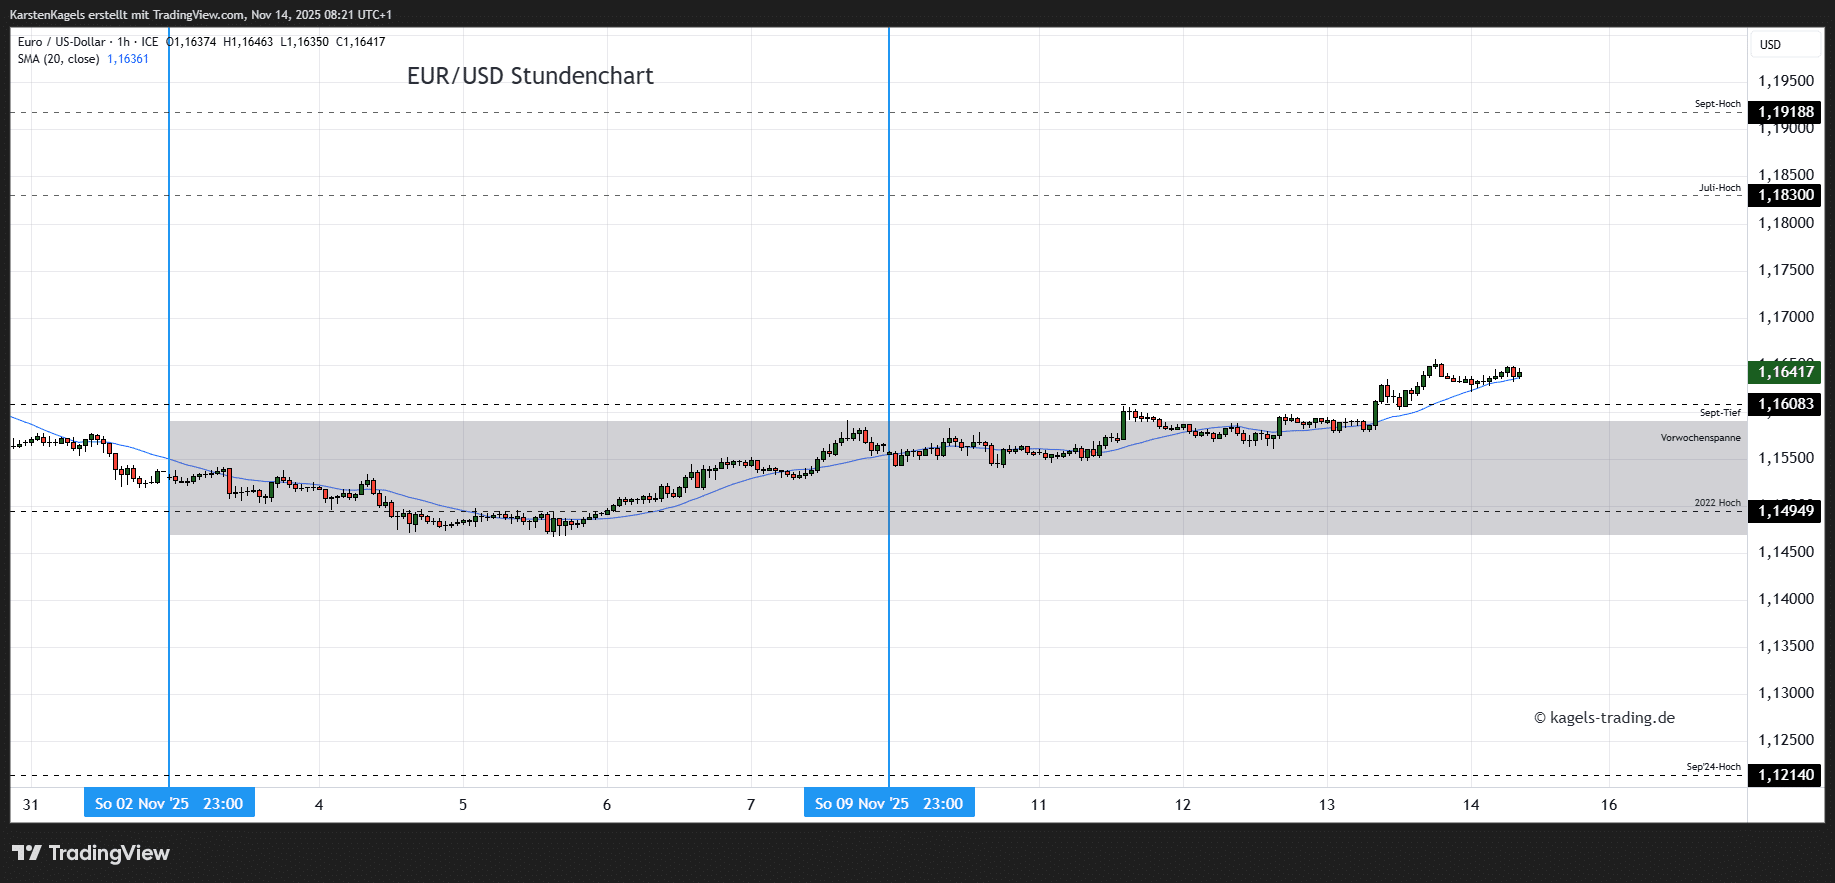
Task: Click the Vorwochenspanne label in shaded zone
Action: 1700,438
